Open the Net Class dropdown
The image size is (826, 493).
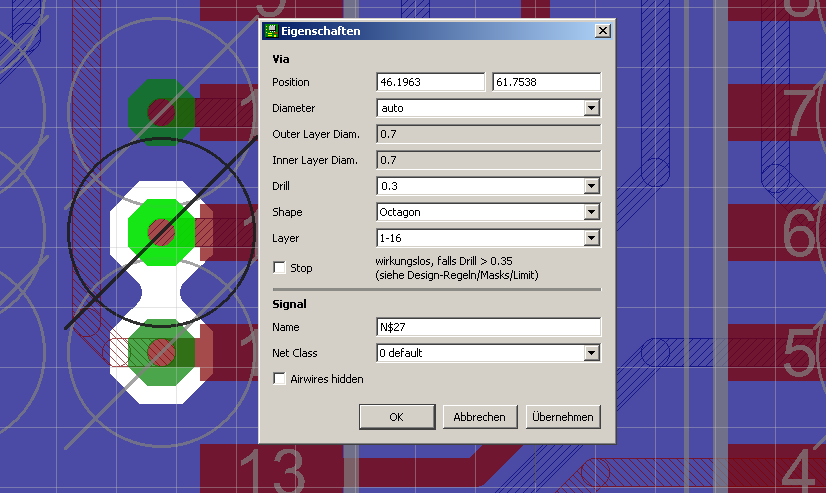(x=591, y=353)
